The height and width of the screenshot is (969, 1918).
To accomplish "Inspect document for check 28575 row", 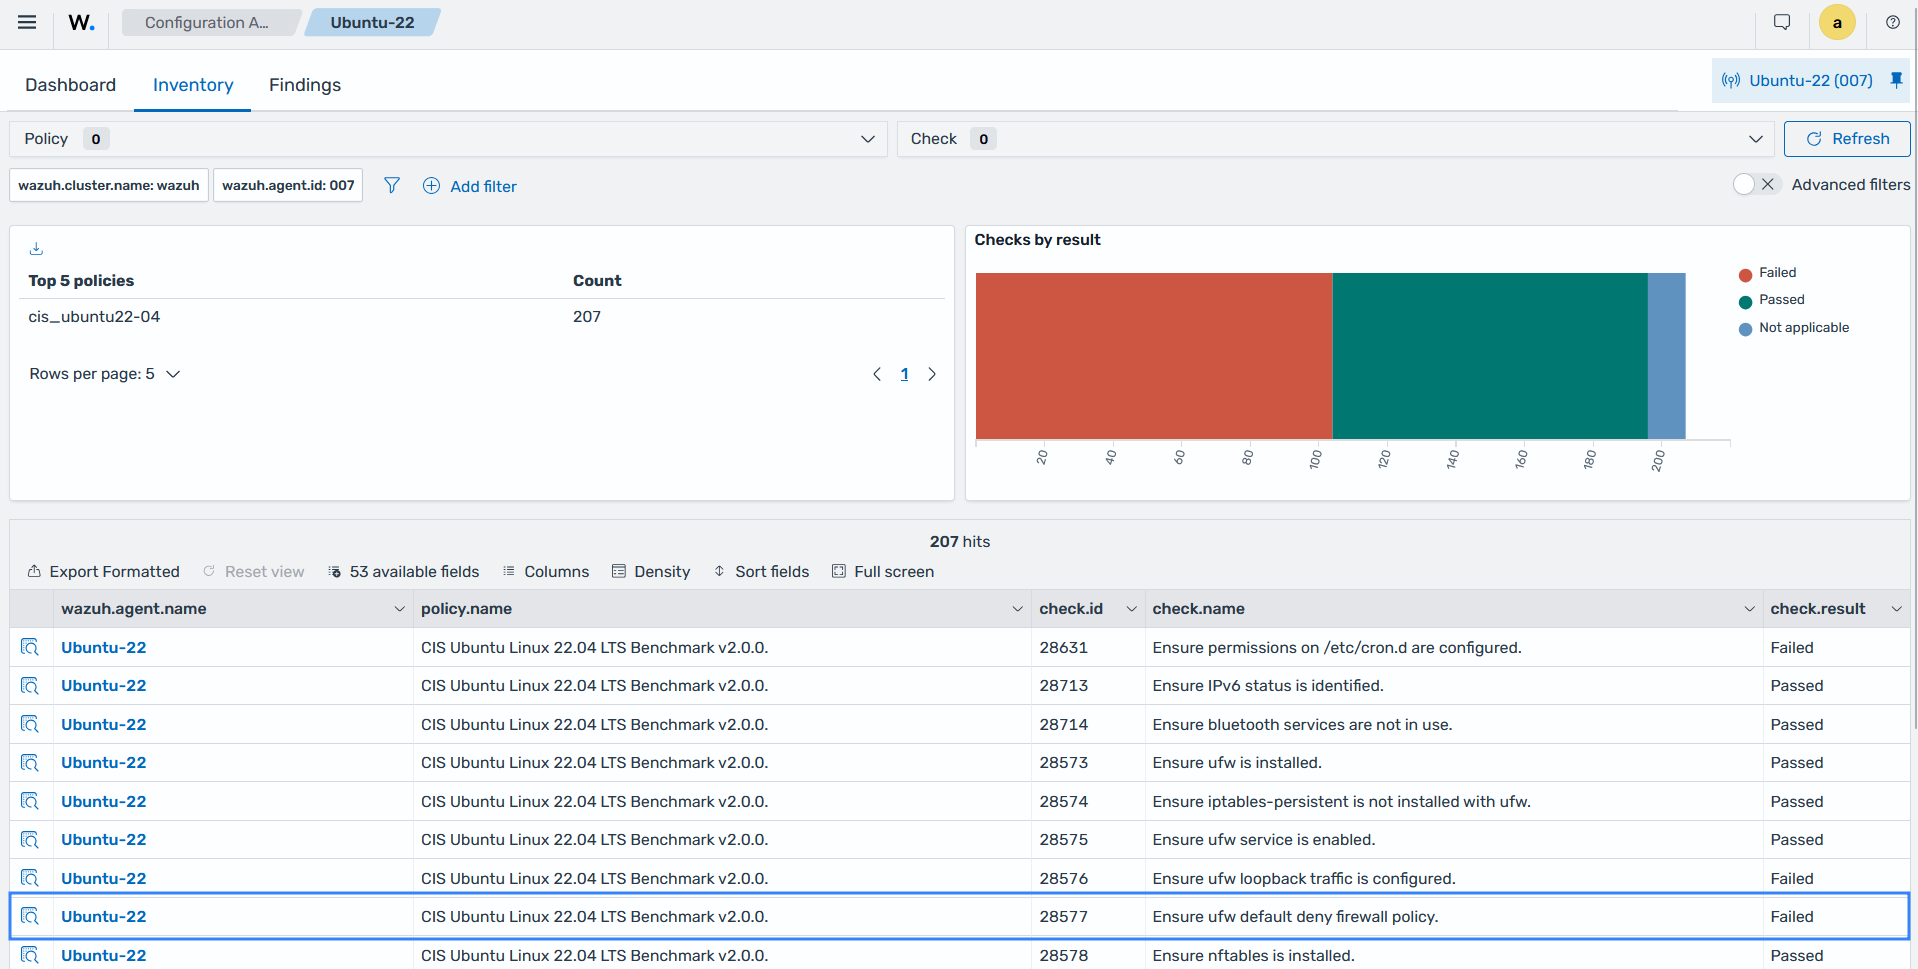I will (x=30, y=839).
